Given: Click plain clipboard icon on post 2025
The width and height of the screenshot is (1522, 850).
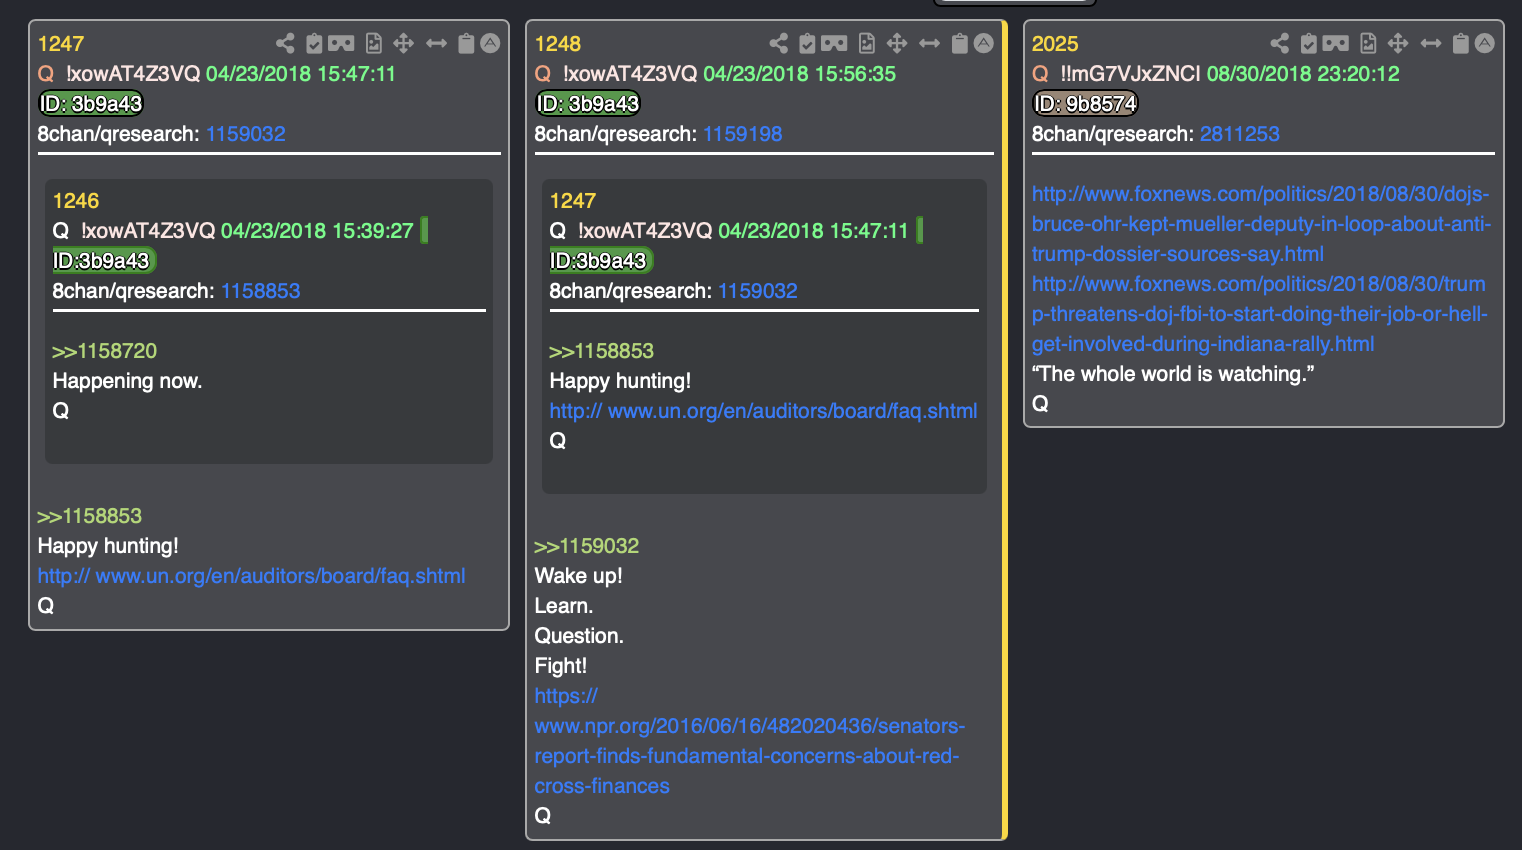Looking at the screenshot, I should click(x=1461, y=43).
